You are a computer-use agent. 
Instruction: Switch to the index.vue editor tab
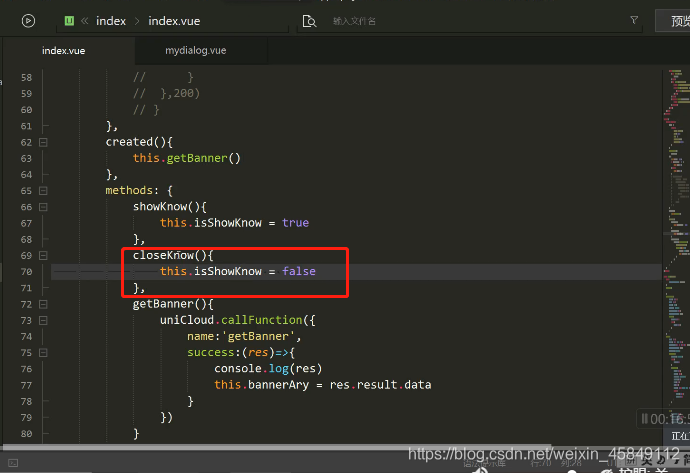click(x=64, y=51)
